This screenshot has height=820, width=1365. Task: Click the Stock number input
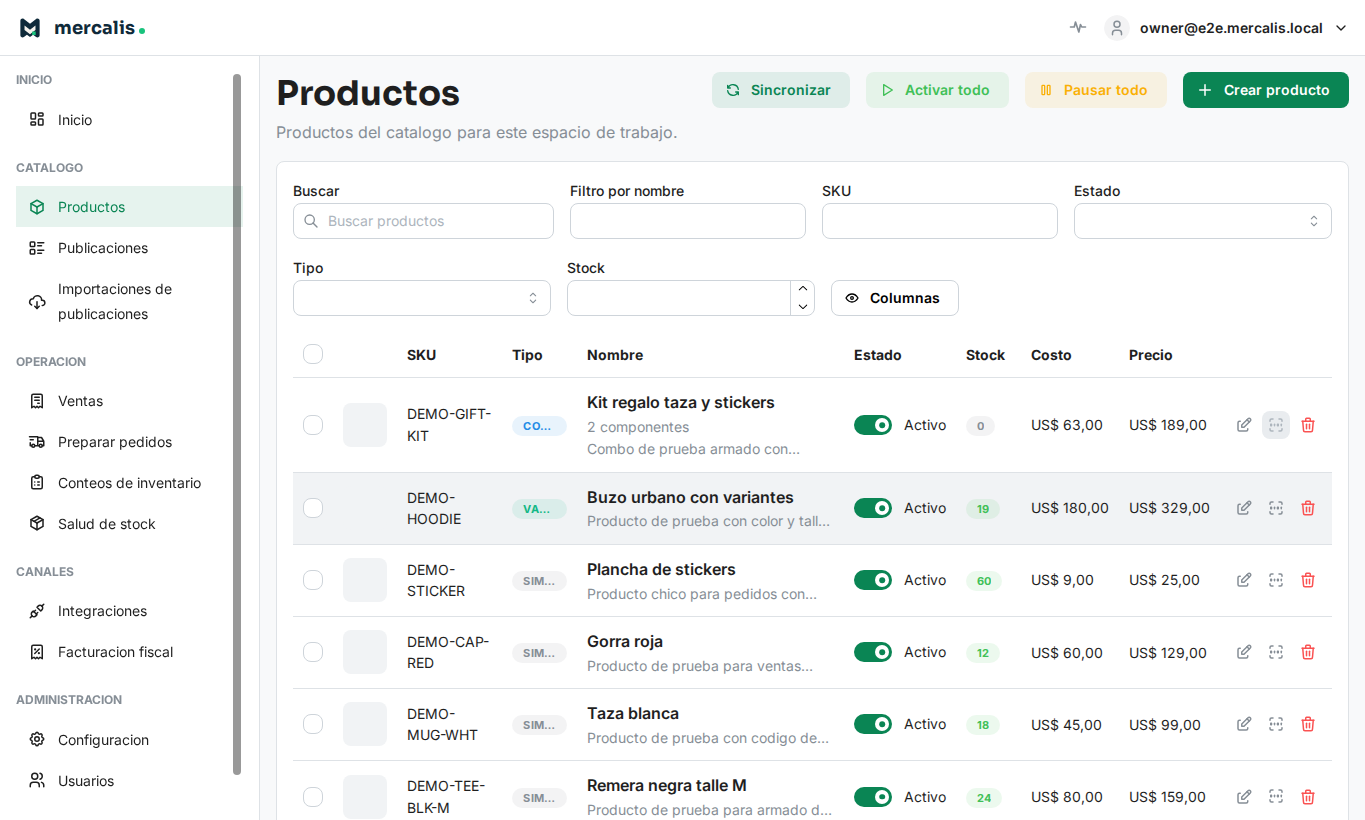coord(679,298)
